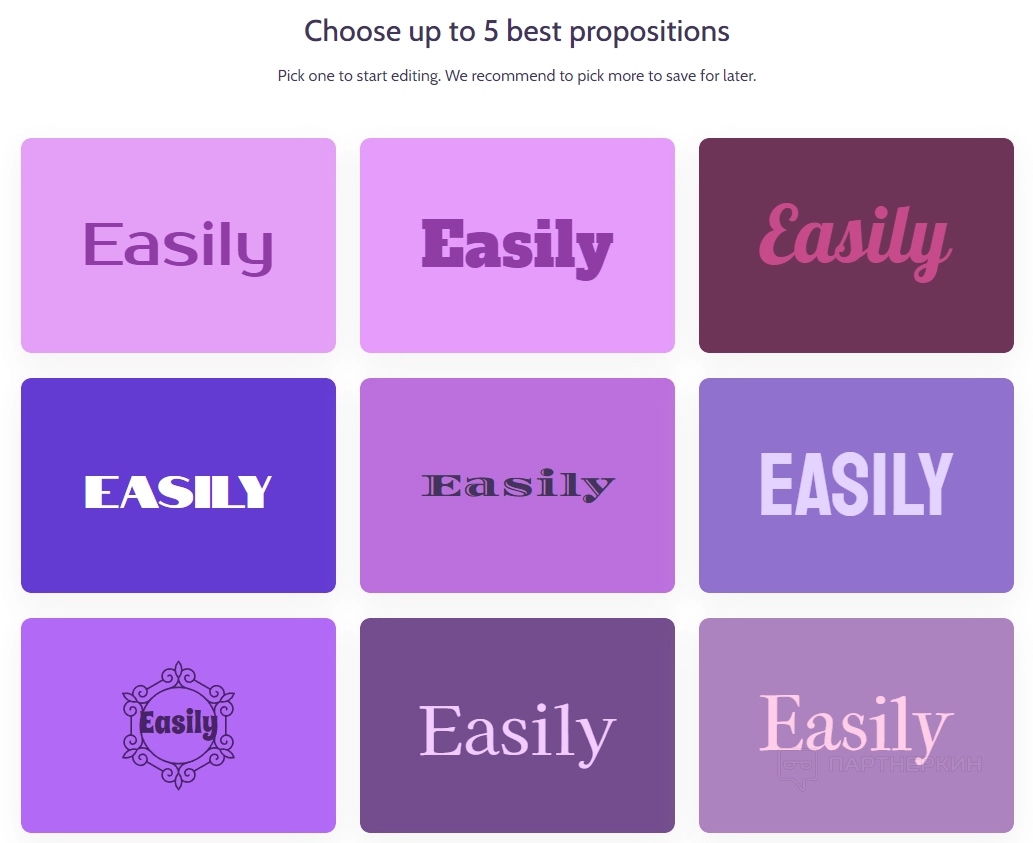
Task: Click the bold purple slab Easily wordmark
Action: click(x=517, y=245)
